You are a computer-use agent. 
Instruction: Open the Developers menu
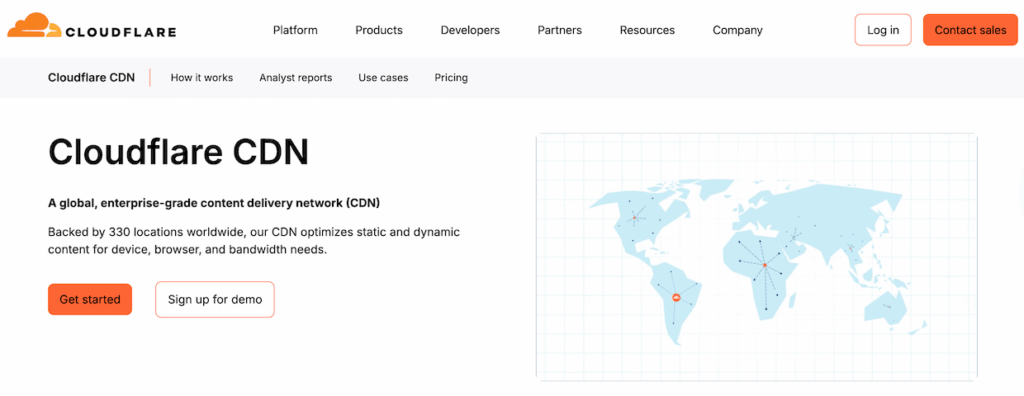(x=470, y=30)
